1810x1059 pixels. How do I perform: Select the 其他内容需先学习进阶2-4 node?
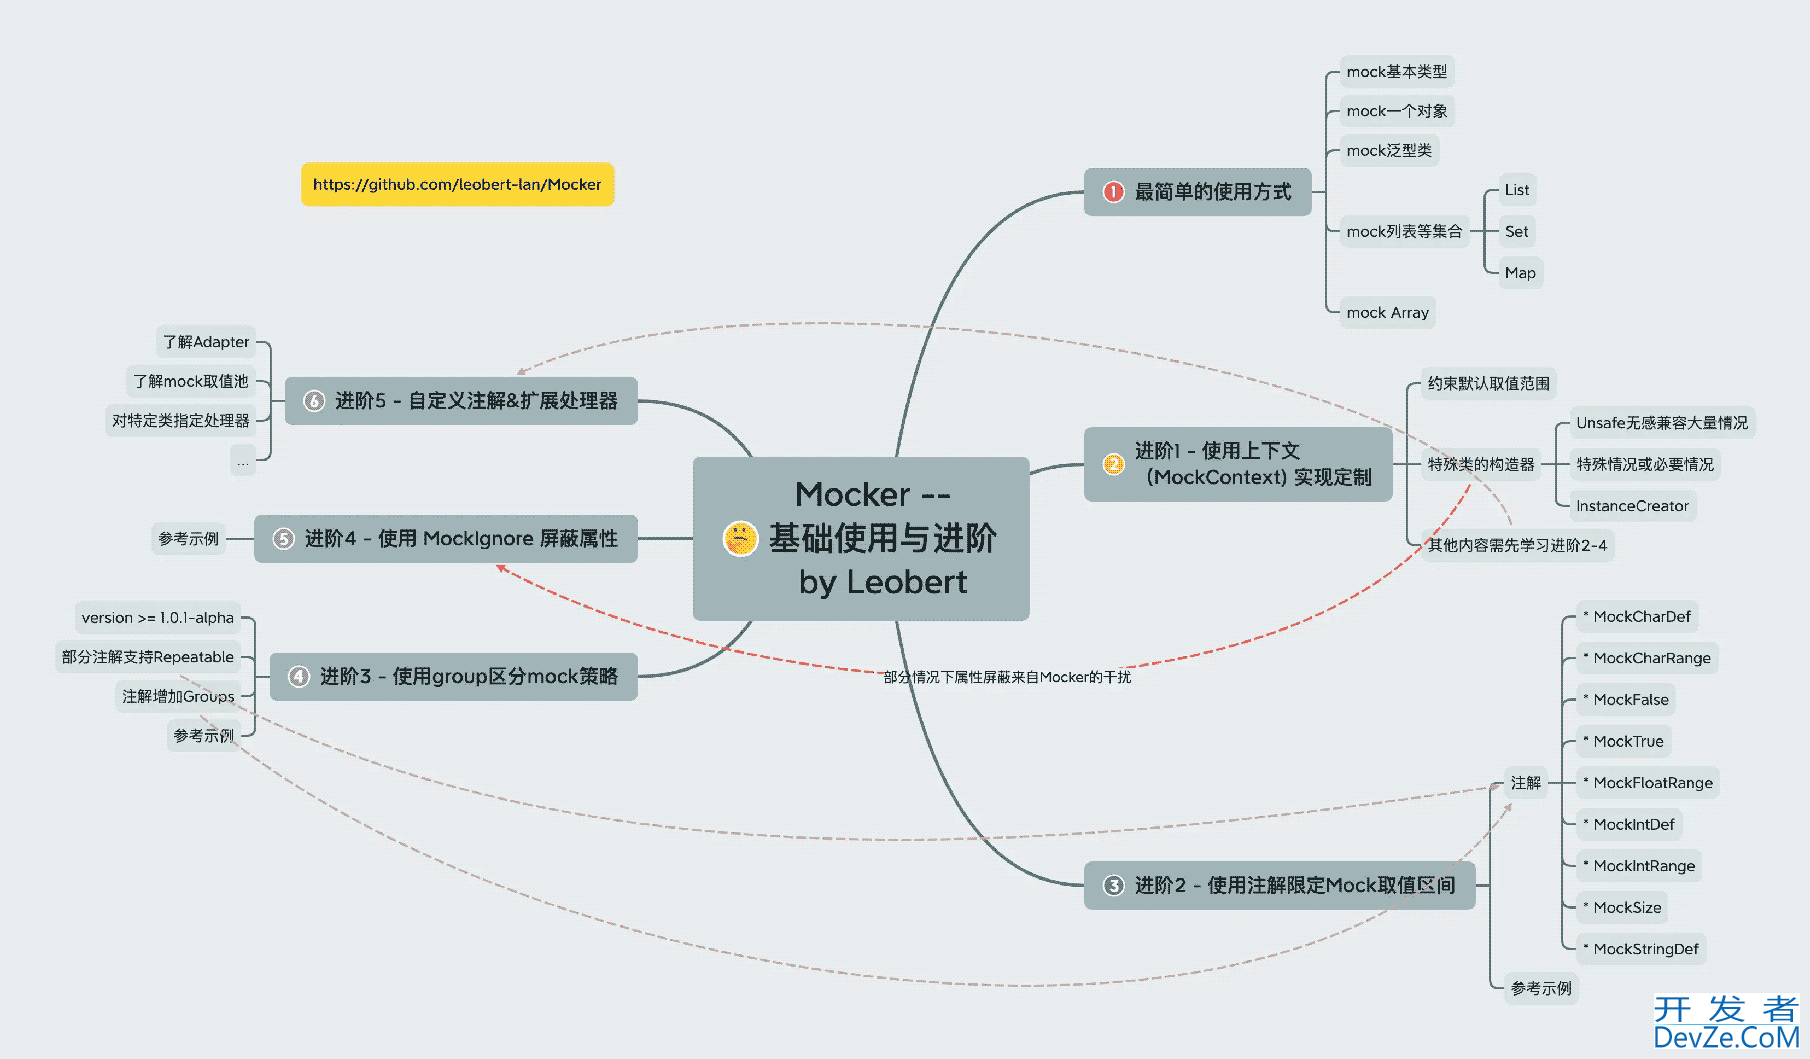click(1518, 545)
